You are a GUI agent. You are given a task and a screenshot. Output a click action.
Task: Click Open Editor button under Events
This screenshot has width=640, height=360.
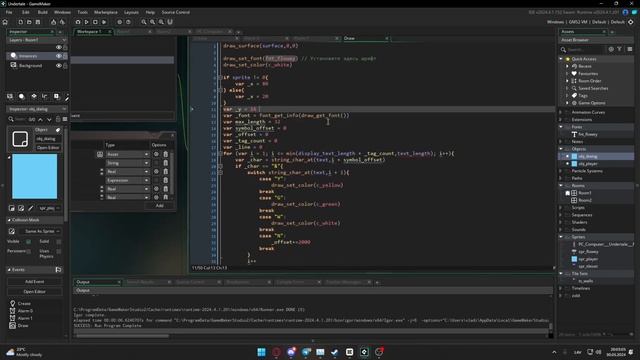point(35,292)
